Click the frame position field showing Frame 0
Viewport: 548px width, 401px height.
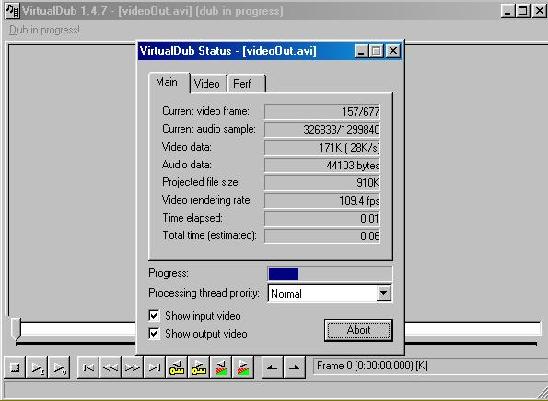429,366
